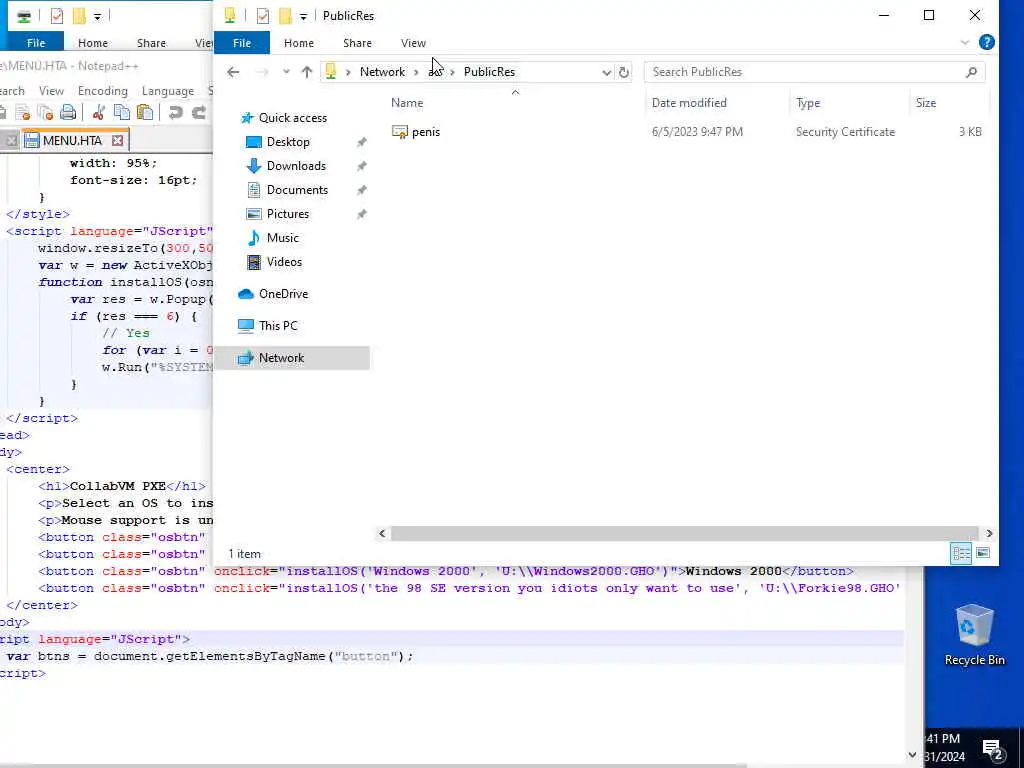Click the Cut scissors icon in Notepad++
1024x768 pixels.
click(x=99, y=112)
